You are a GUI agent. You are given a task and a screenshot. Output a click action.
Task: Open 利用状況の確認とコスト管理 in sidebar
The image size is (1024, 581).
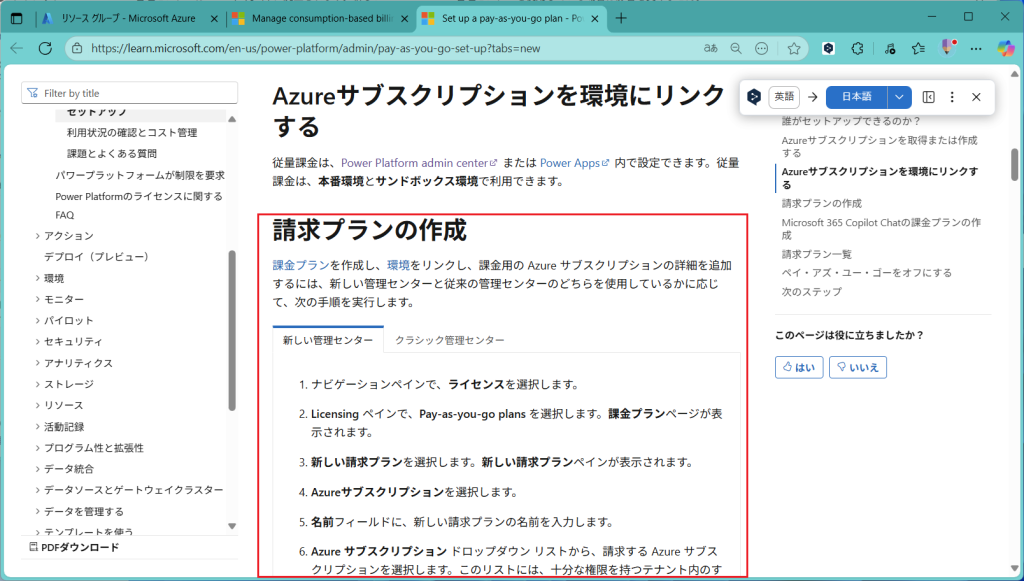tap(132, 133)
